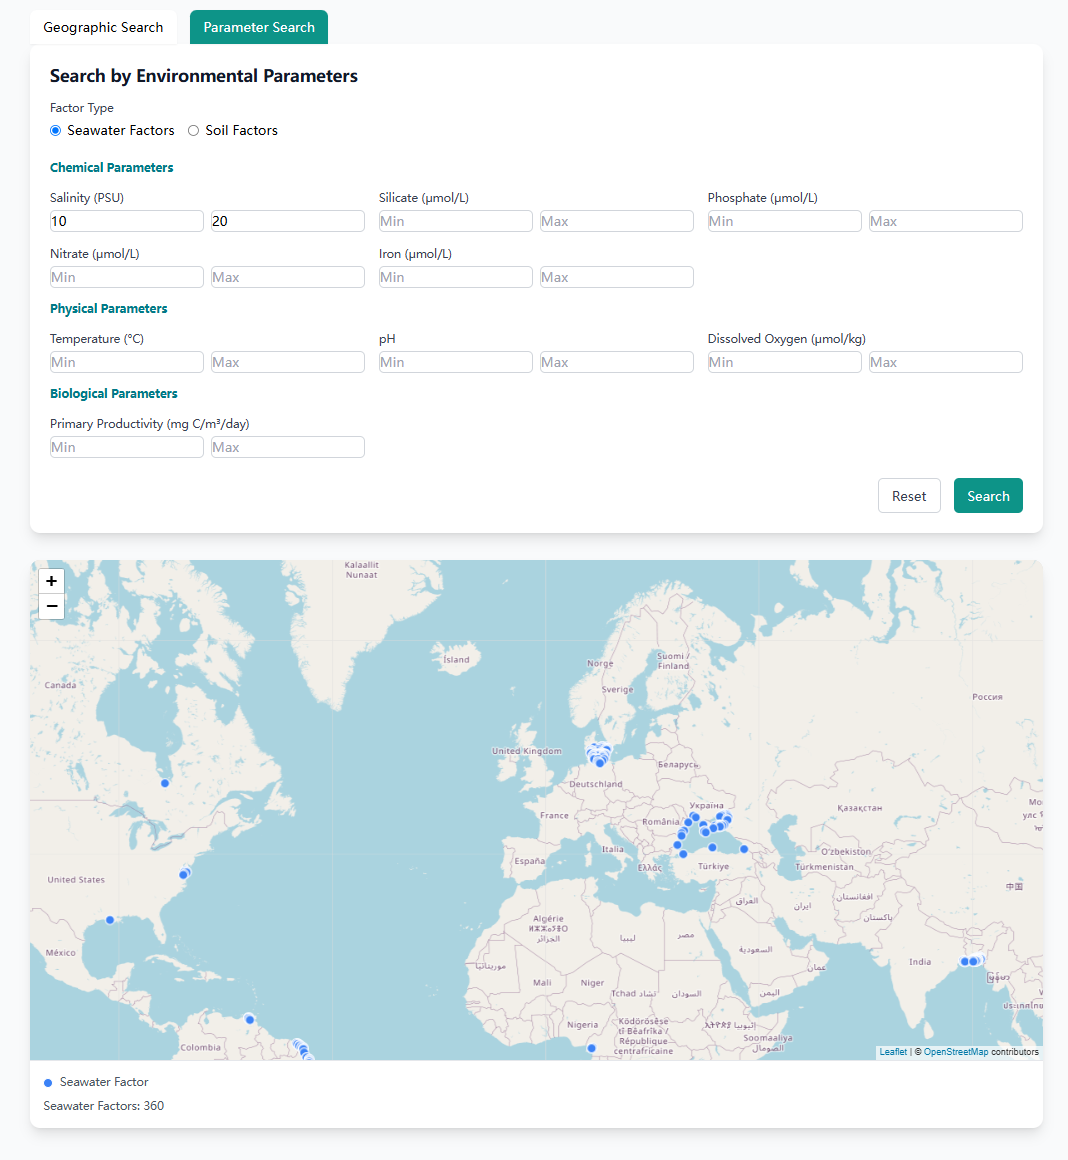Focus the Salinity minimum field showing 10

126,221
